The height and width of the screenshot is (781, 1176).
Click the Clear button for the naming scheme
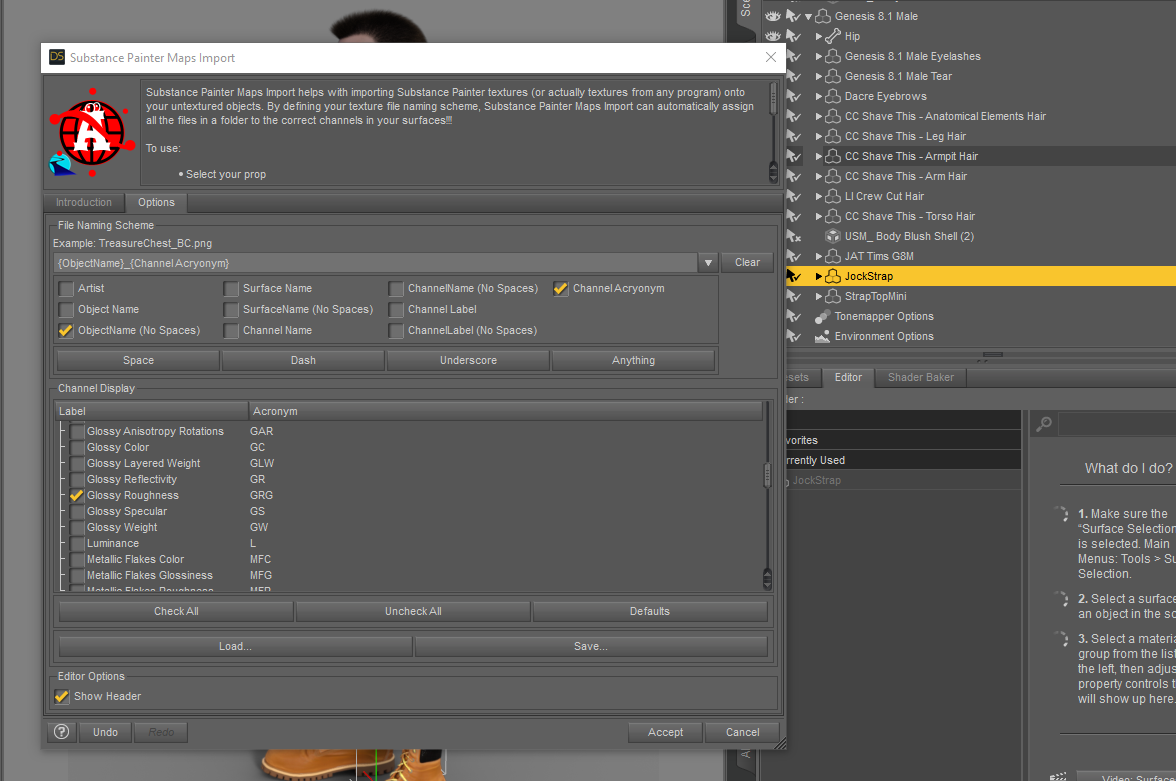(x=747, y=263)
